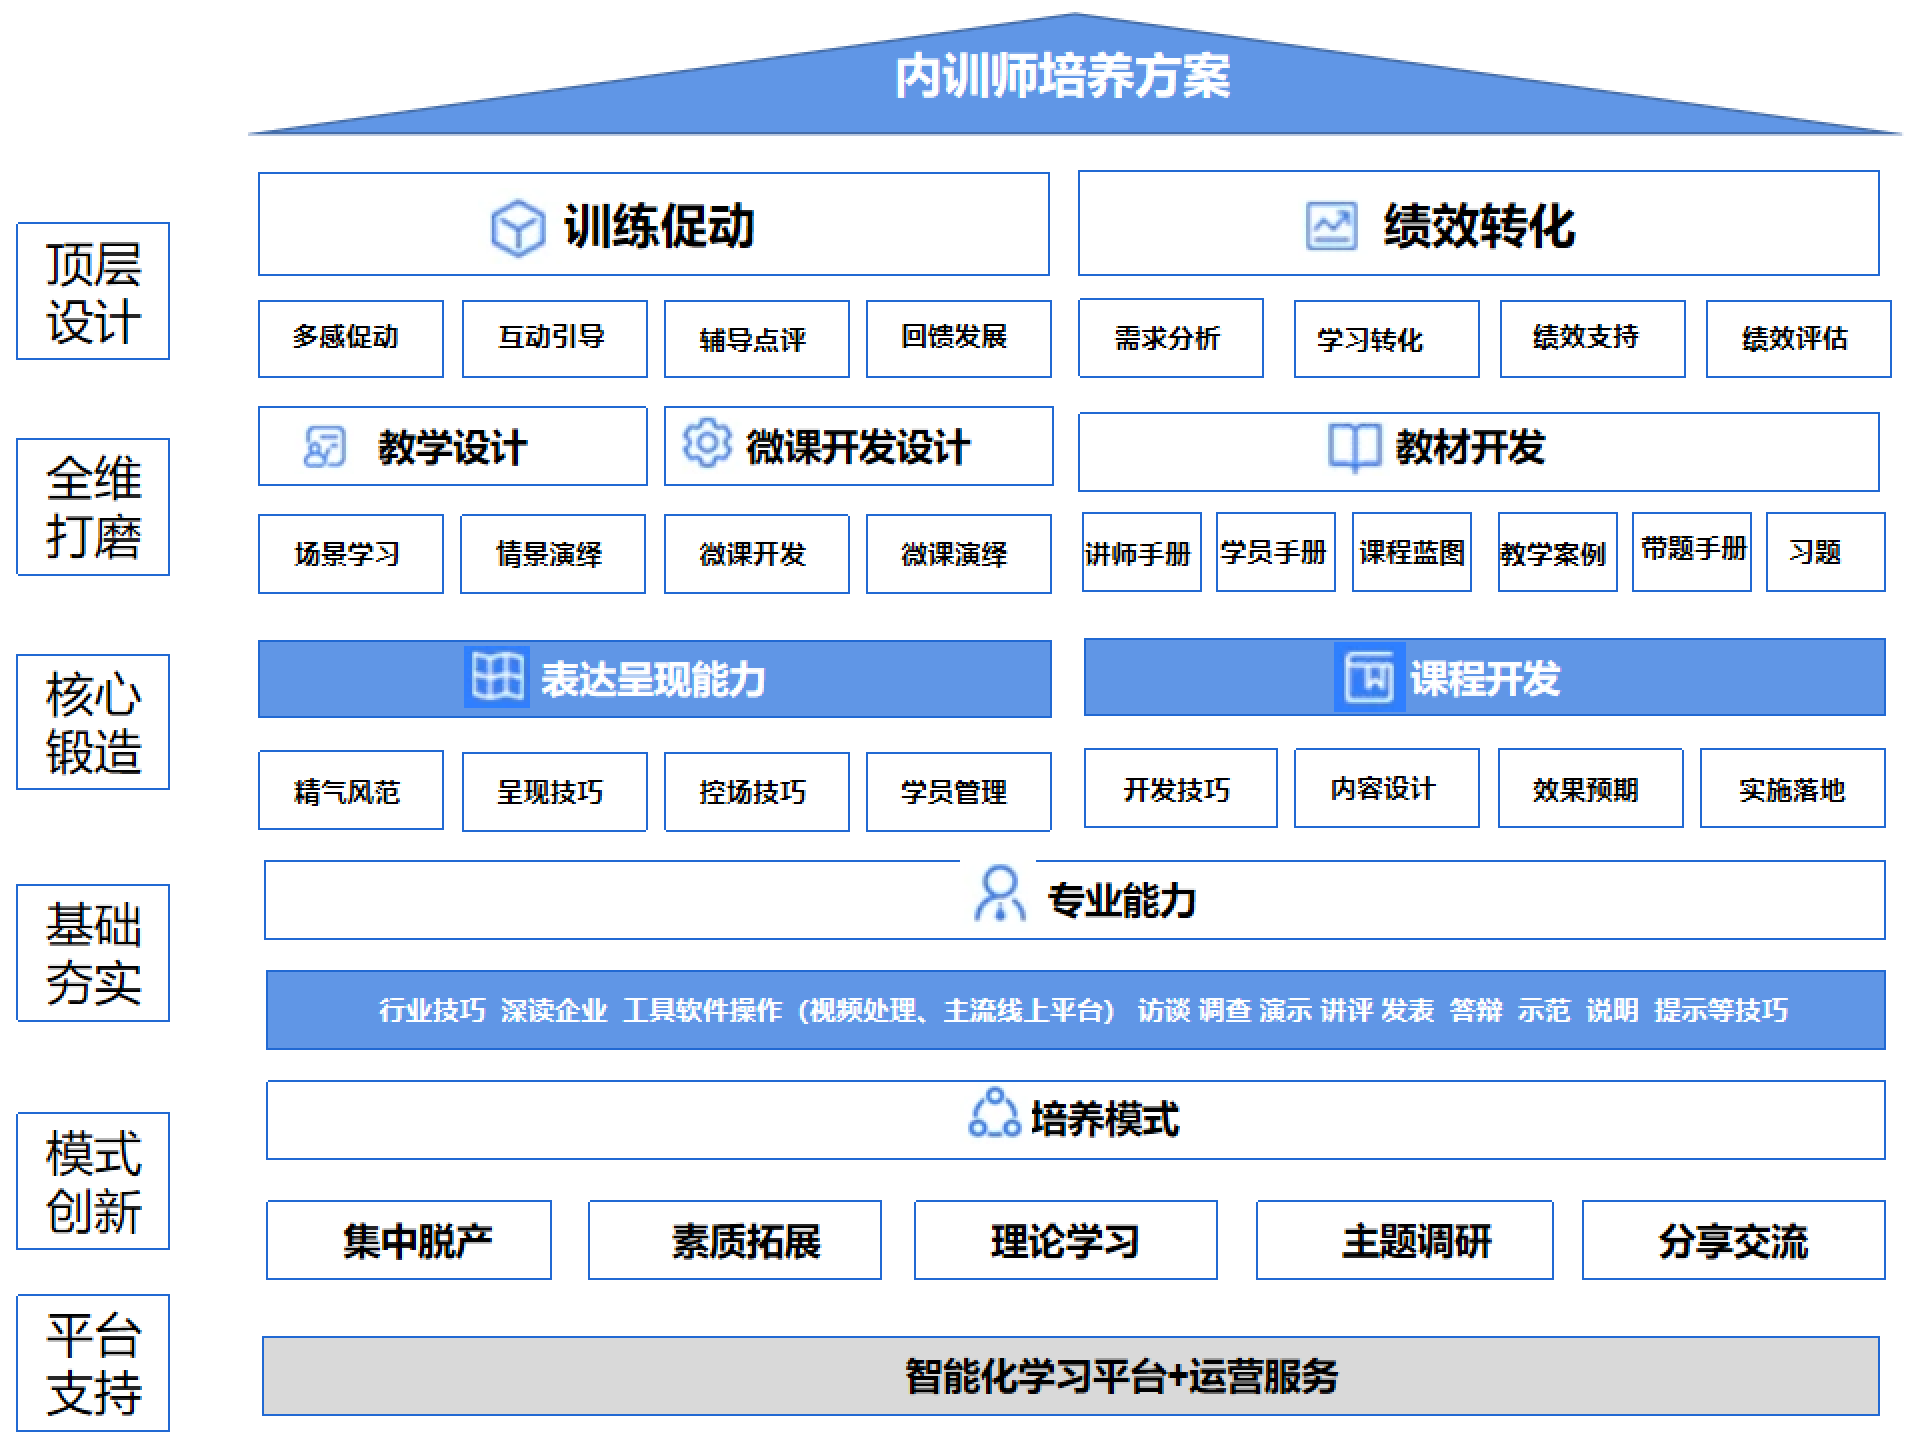This screenshot has width=1908, height=1442.
Task: Select the 顶层设计 side label
Action: (93, 291)
